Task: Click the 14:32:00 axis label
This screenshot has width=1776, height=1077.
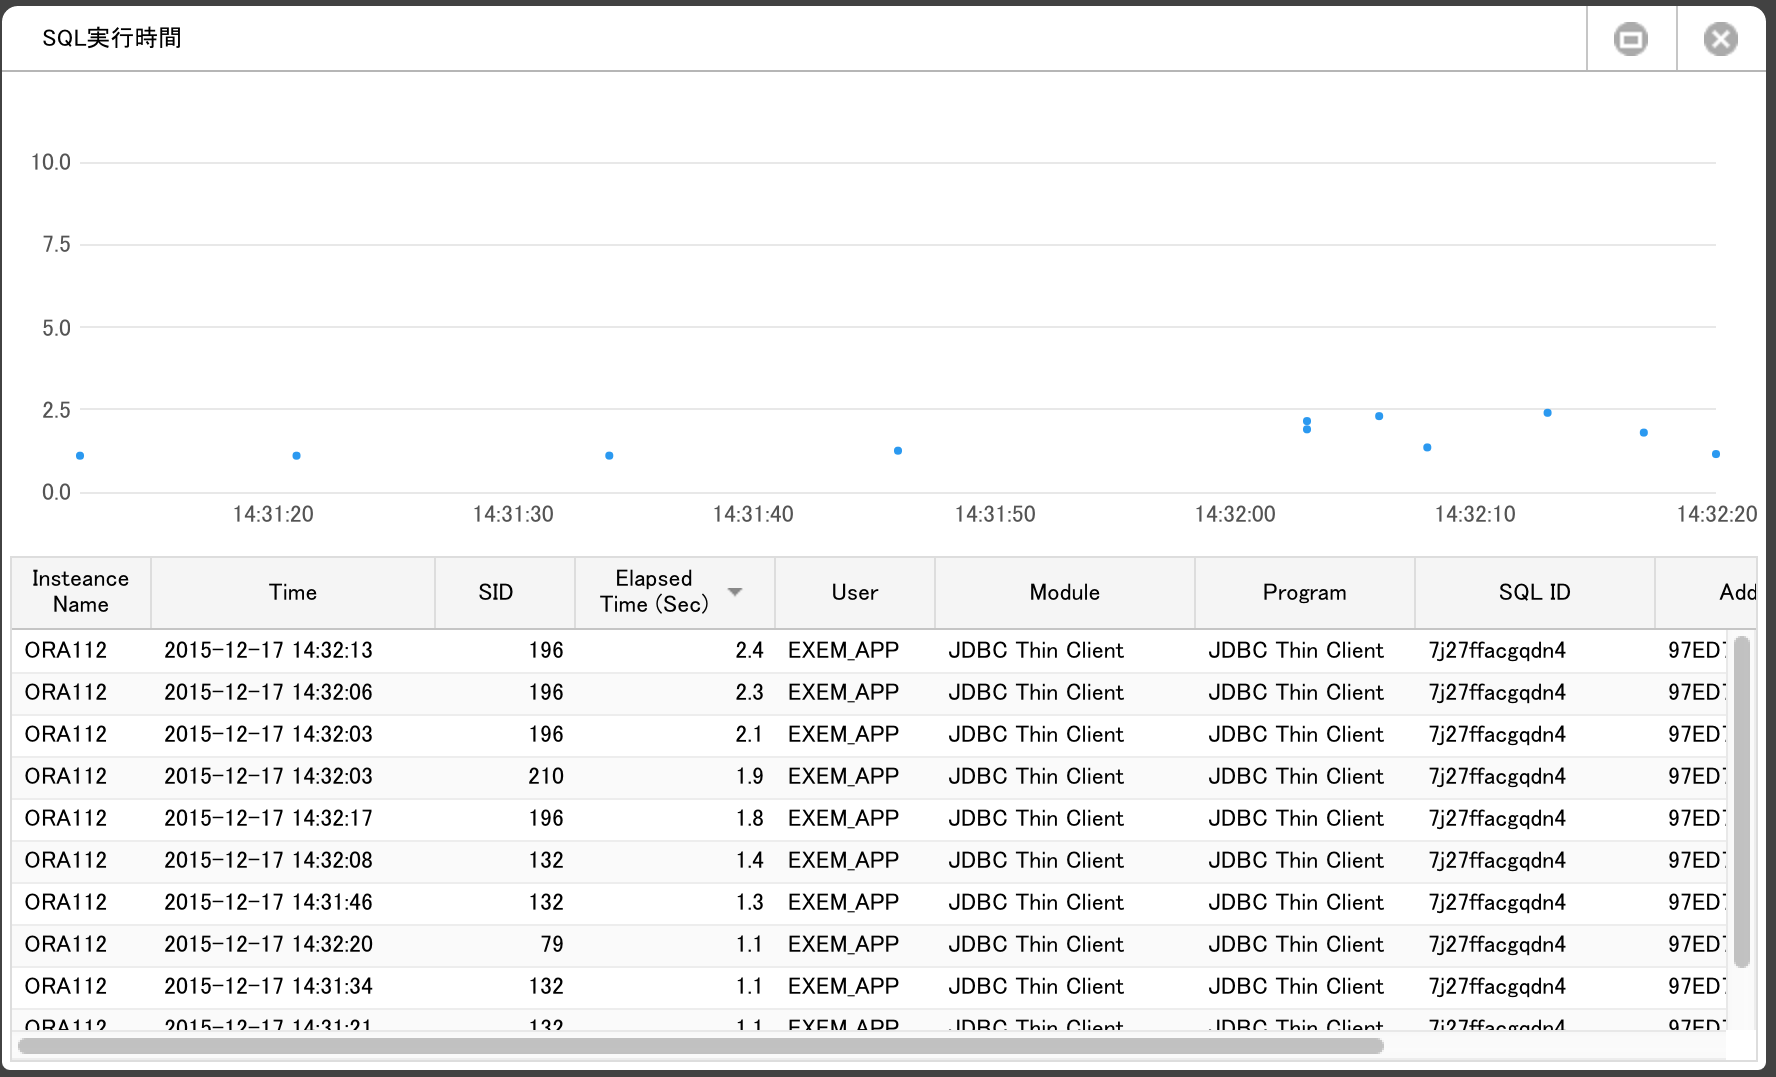Action: (x=1235, y=514)
